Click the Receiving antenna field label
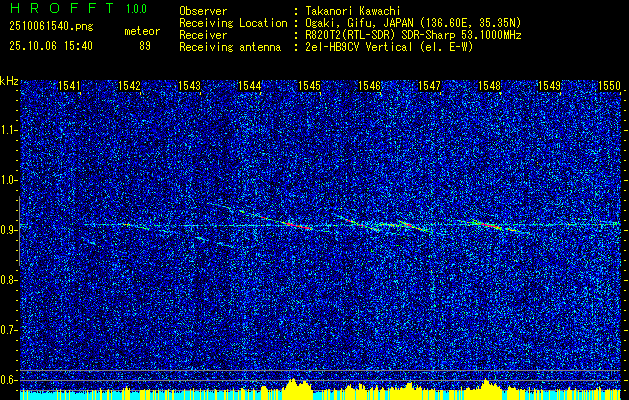This screenshot has width=629, height=400. [230, 47]
